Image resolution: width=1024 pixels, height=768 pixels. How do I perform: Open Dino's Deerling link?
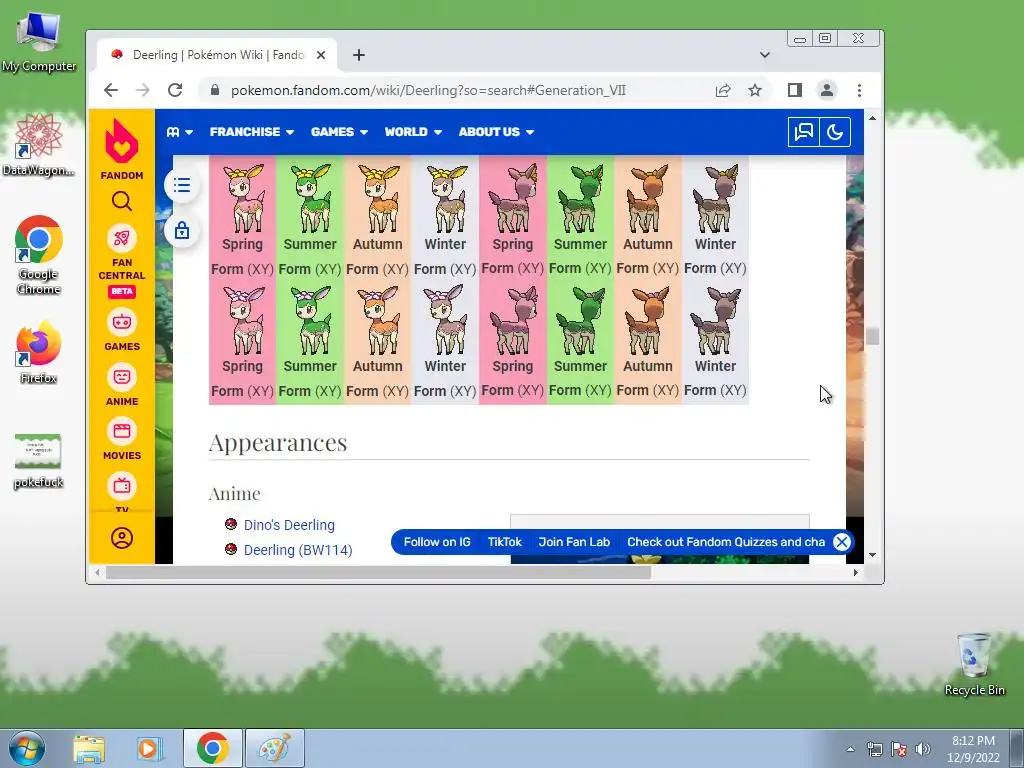(289, 525)
